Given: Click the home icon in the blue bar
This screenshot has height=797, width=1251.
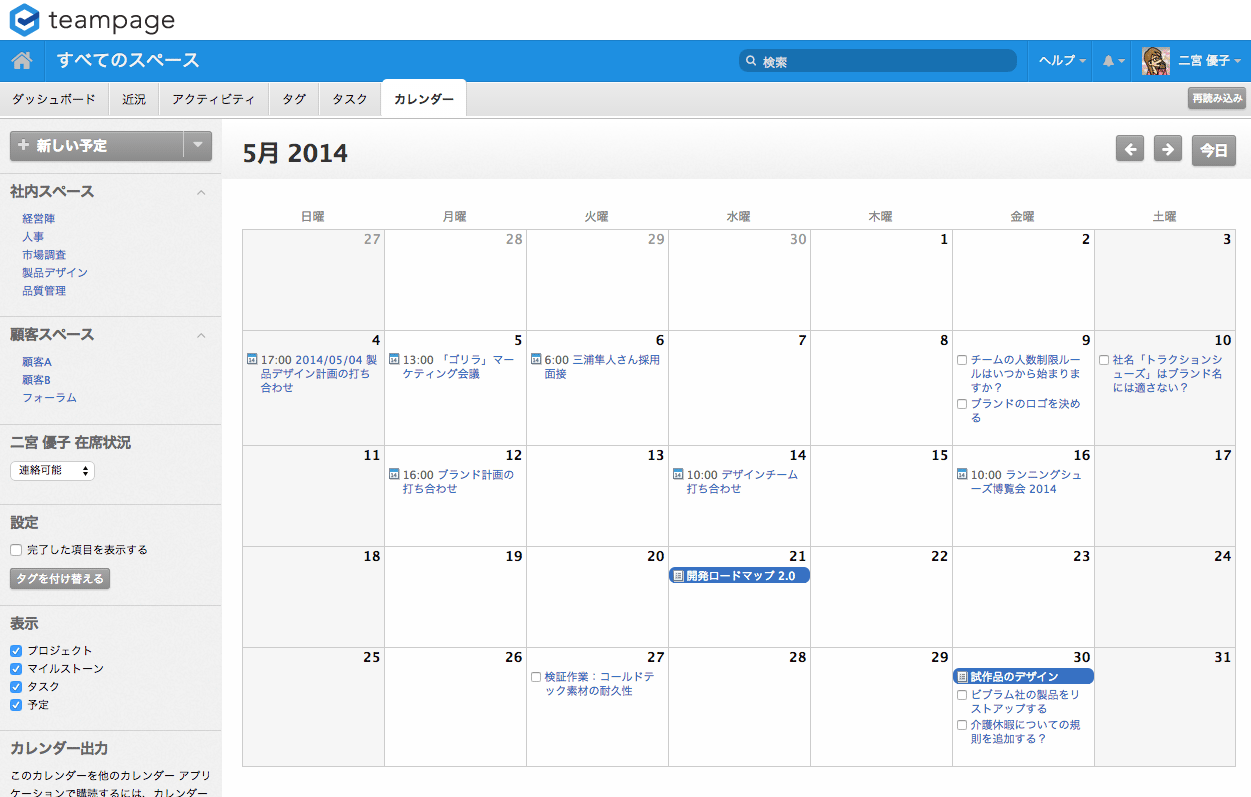Looking at the screenshot, I should (22, 61).
